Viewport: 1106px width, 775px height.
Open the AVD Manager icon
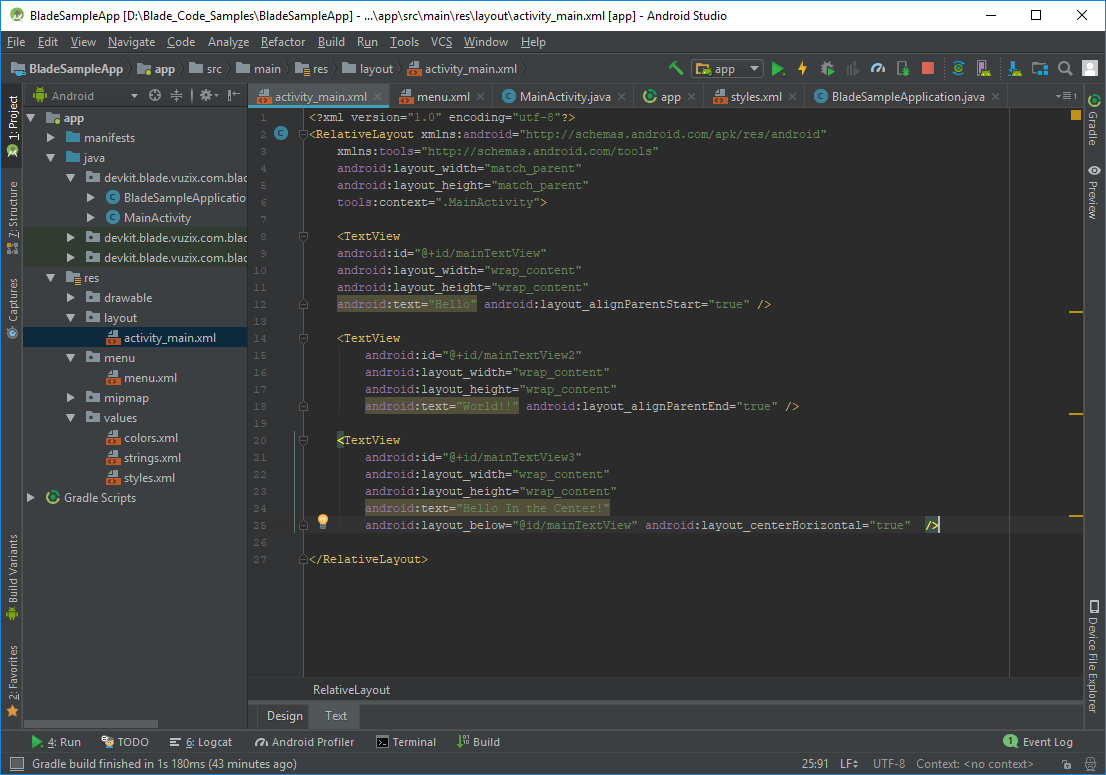983,68
